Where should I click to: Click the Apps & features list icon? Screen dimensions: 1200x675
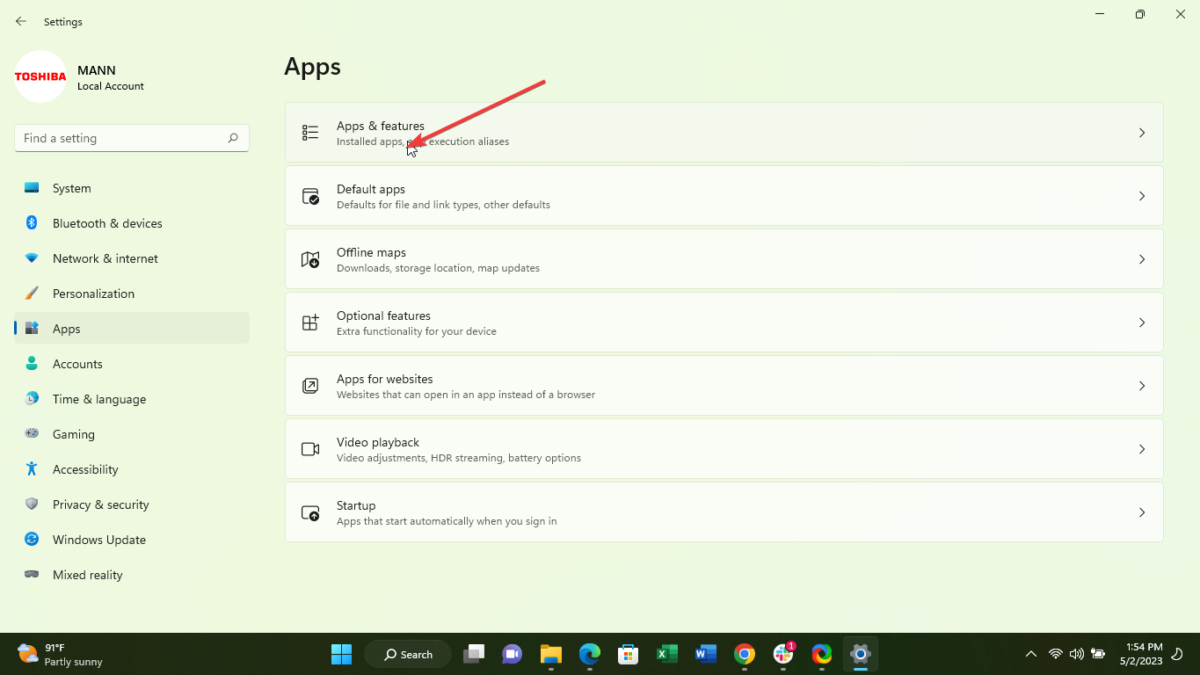[x=310, y=133]
